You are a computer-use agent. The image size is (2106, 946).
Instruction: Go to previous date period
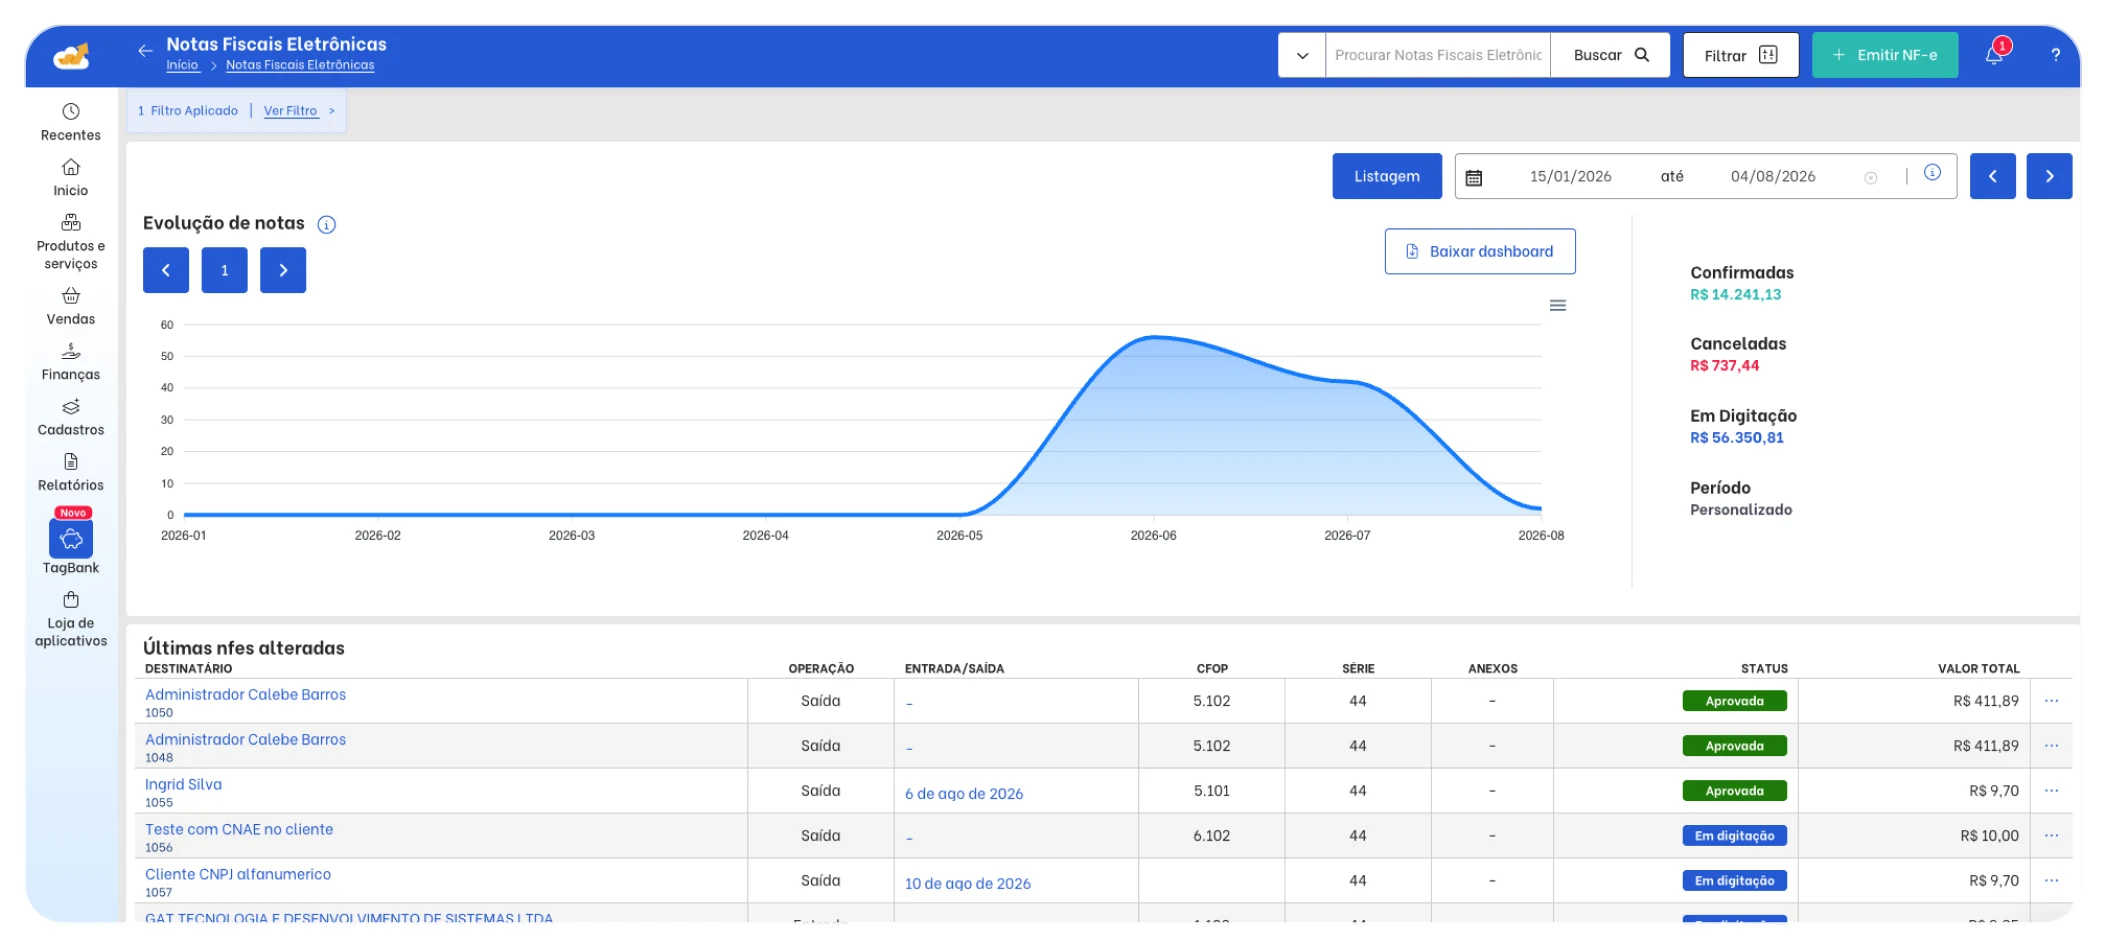pyautogui.click(x=1992, y=176)
